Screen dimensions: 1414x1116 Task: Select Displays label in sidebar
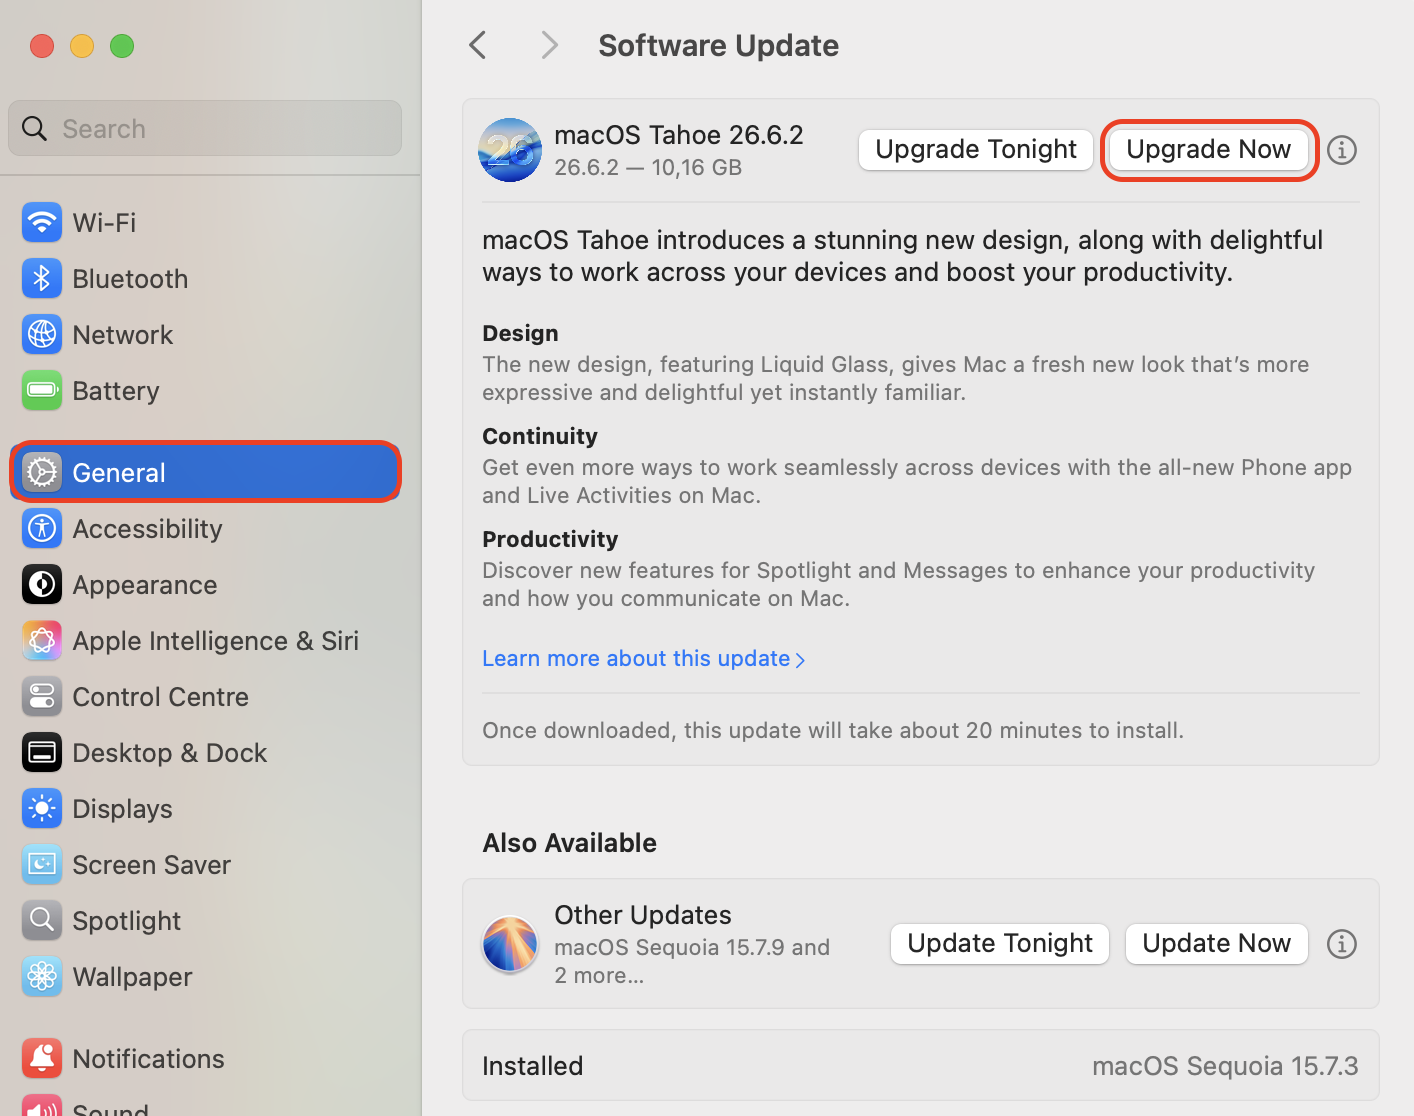tap(122, 809)
